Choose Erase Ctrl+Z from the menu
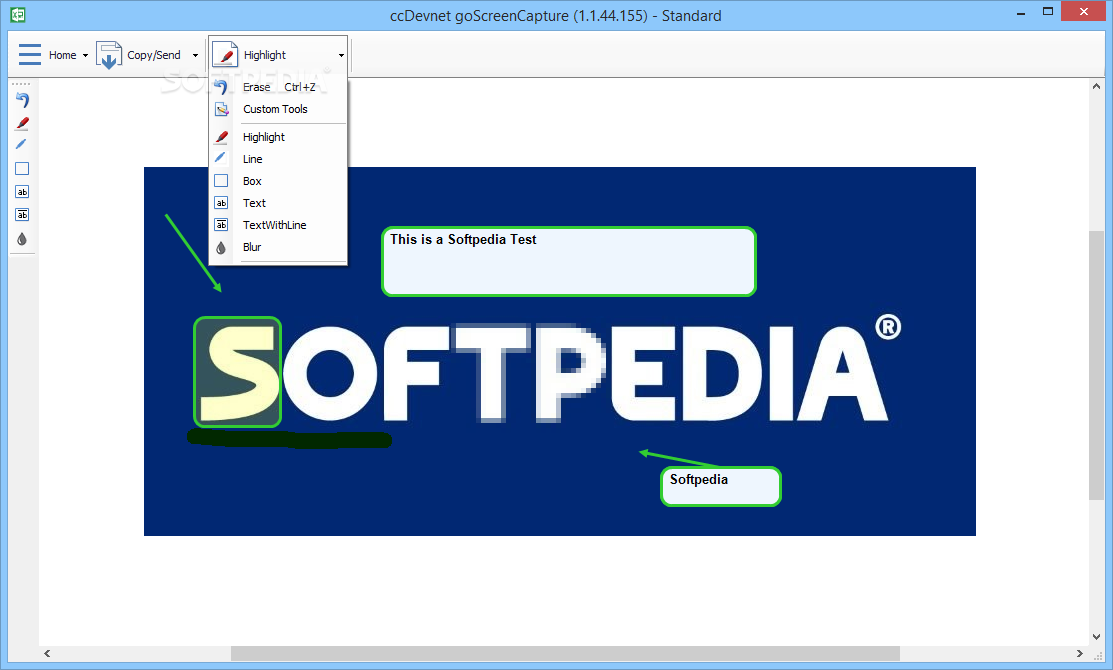The image size is (1113, 670). coord(278,87)
